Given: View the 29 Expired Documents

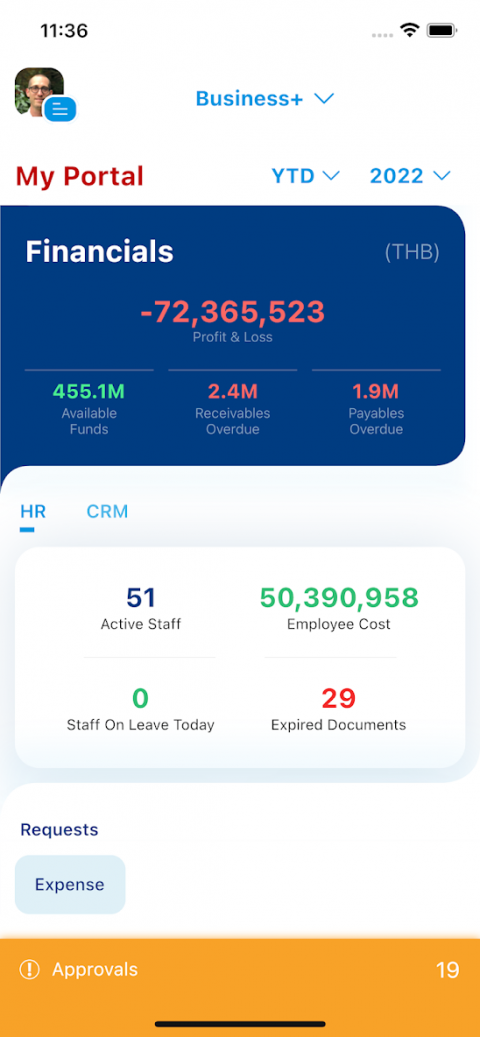Looking at the screenshot, I should coord(339,709).
